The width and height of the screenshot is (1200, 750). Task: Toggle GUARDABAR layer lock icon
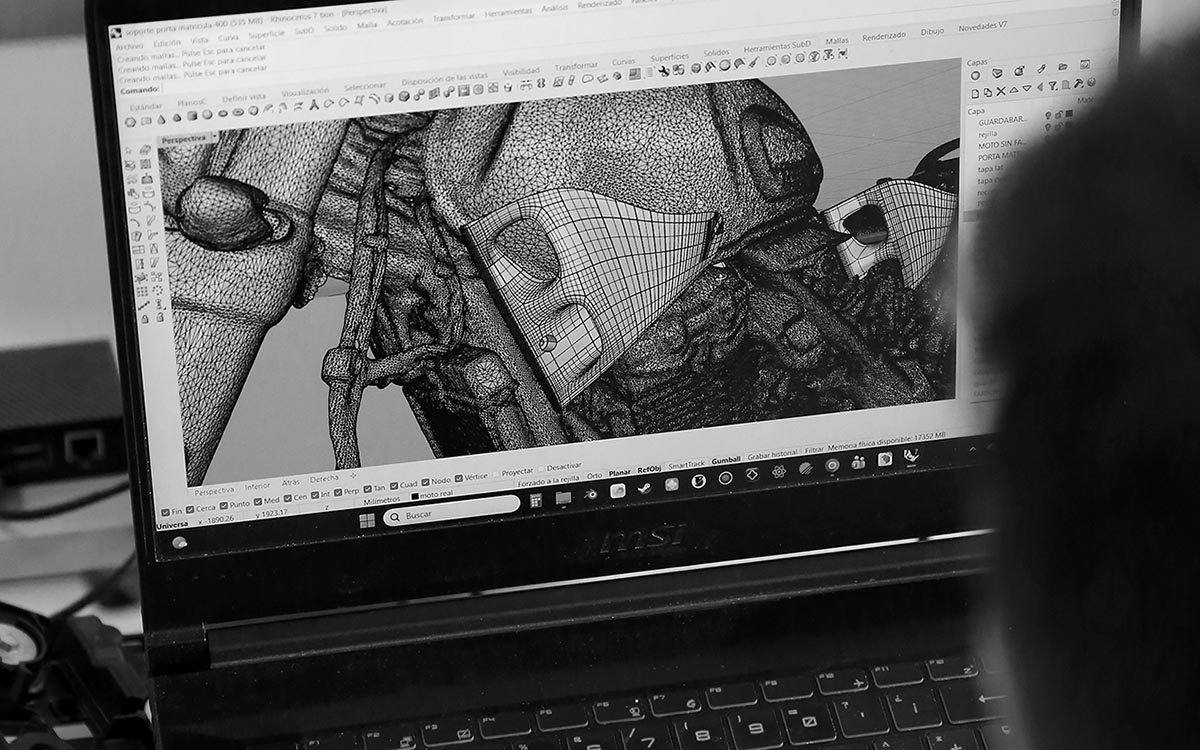1059,114
